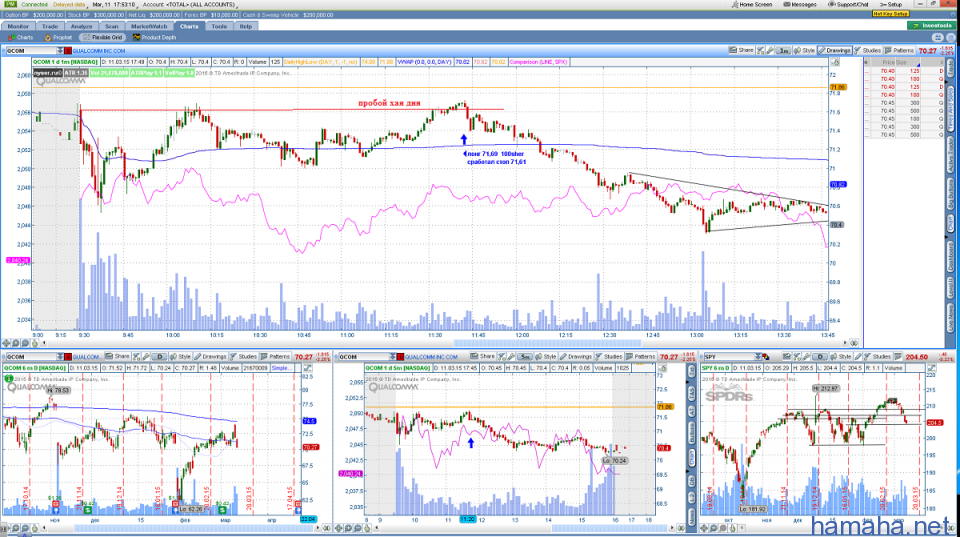
Task: Open Drawings in bottom-left QCOM chart
Action: (210, 356)
